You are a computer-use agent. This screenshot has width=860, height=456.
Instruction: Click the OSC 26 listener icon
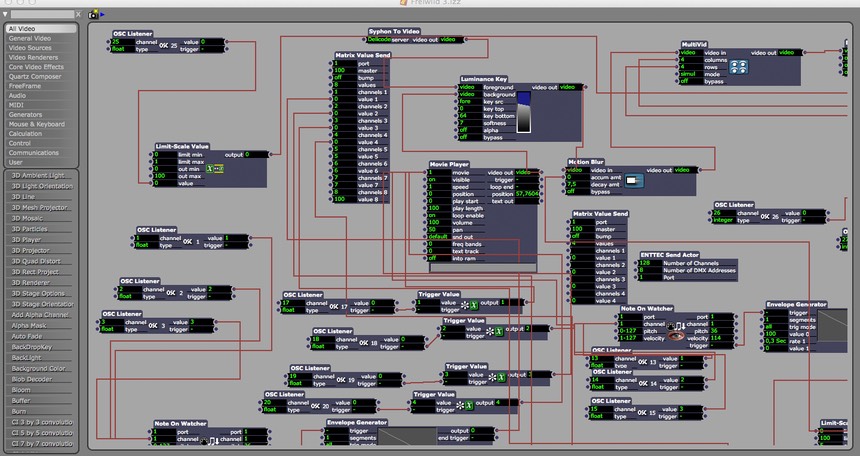coord(770,216)
